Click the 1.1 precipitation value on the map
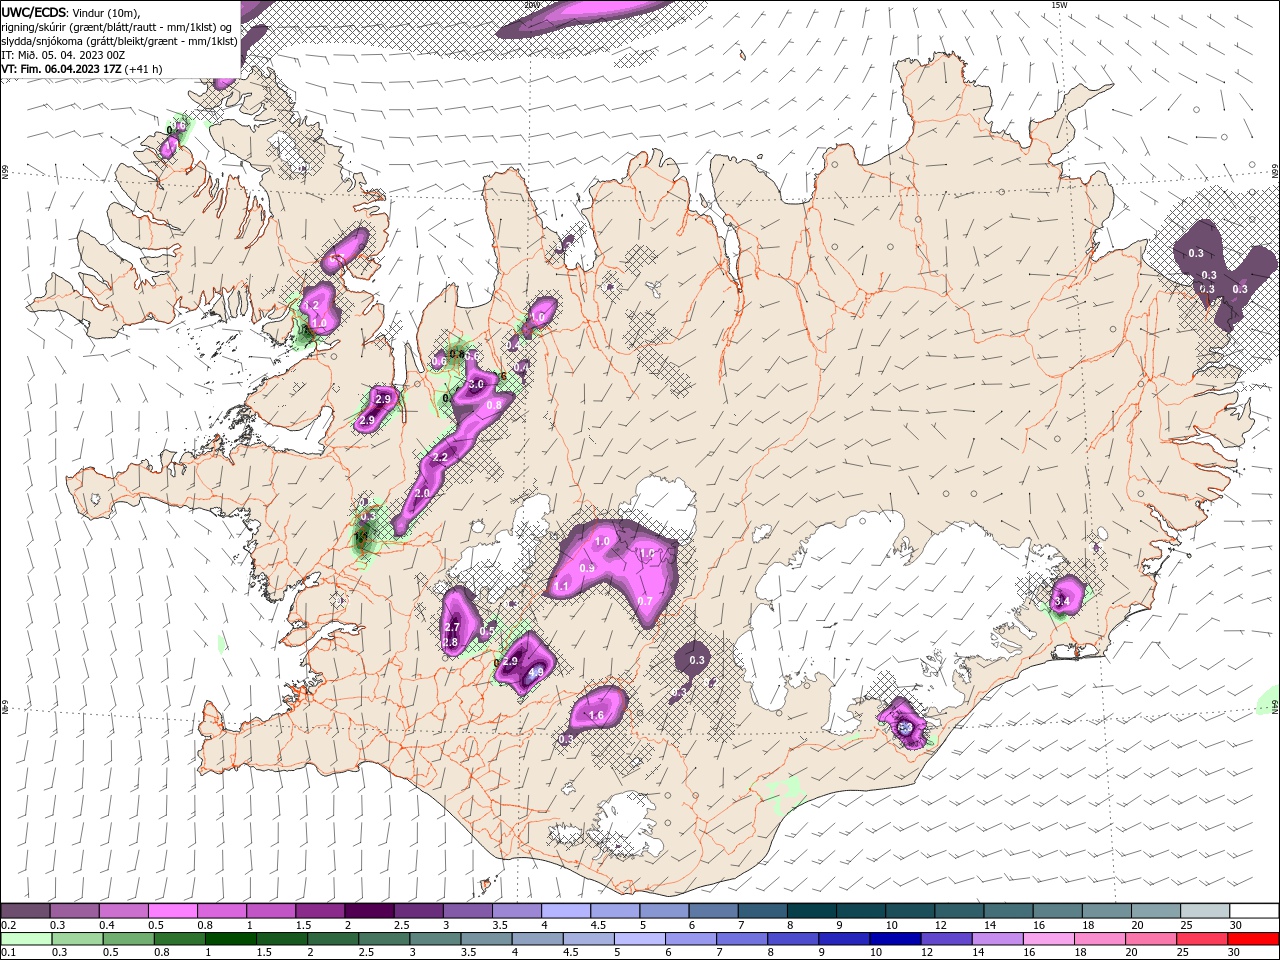 pyautogui.click(x=562, y=586)
